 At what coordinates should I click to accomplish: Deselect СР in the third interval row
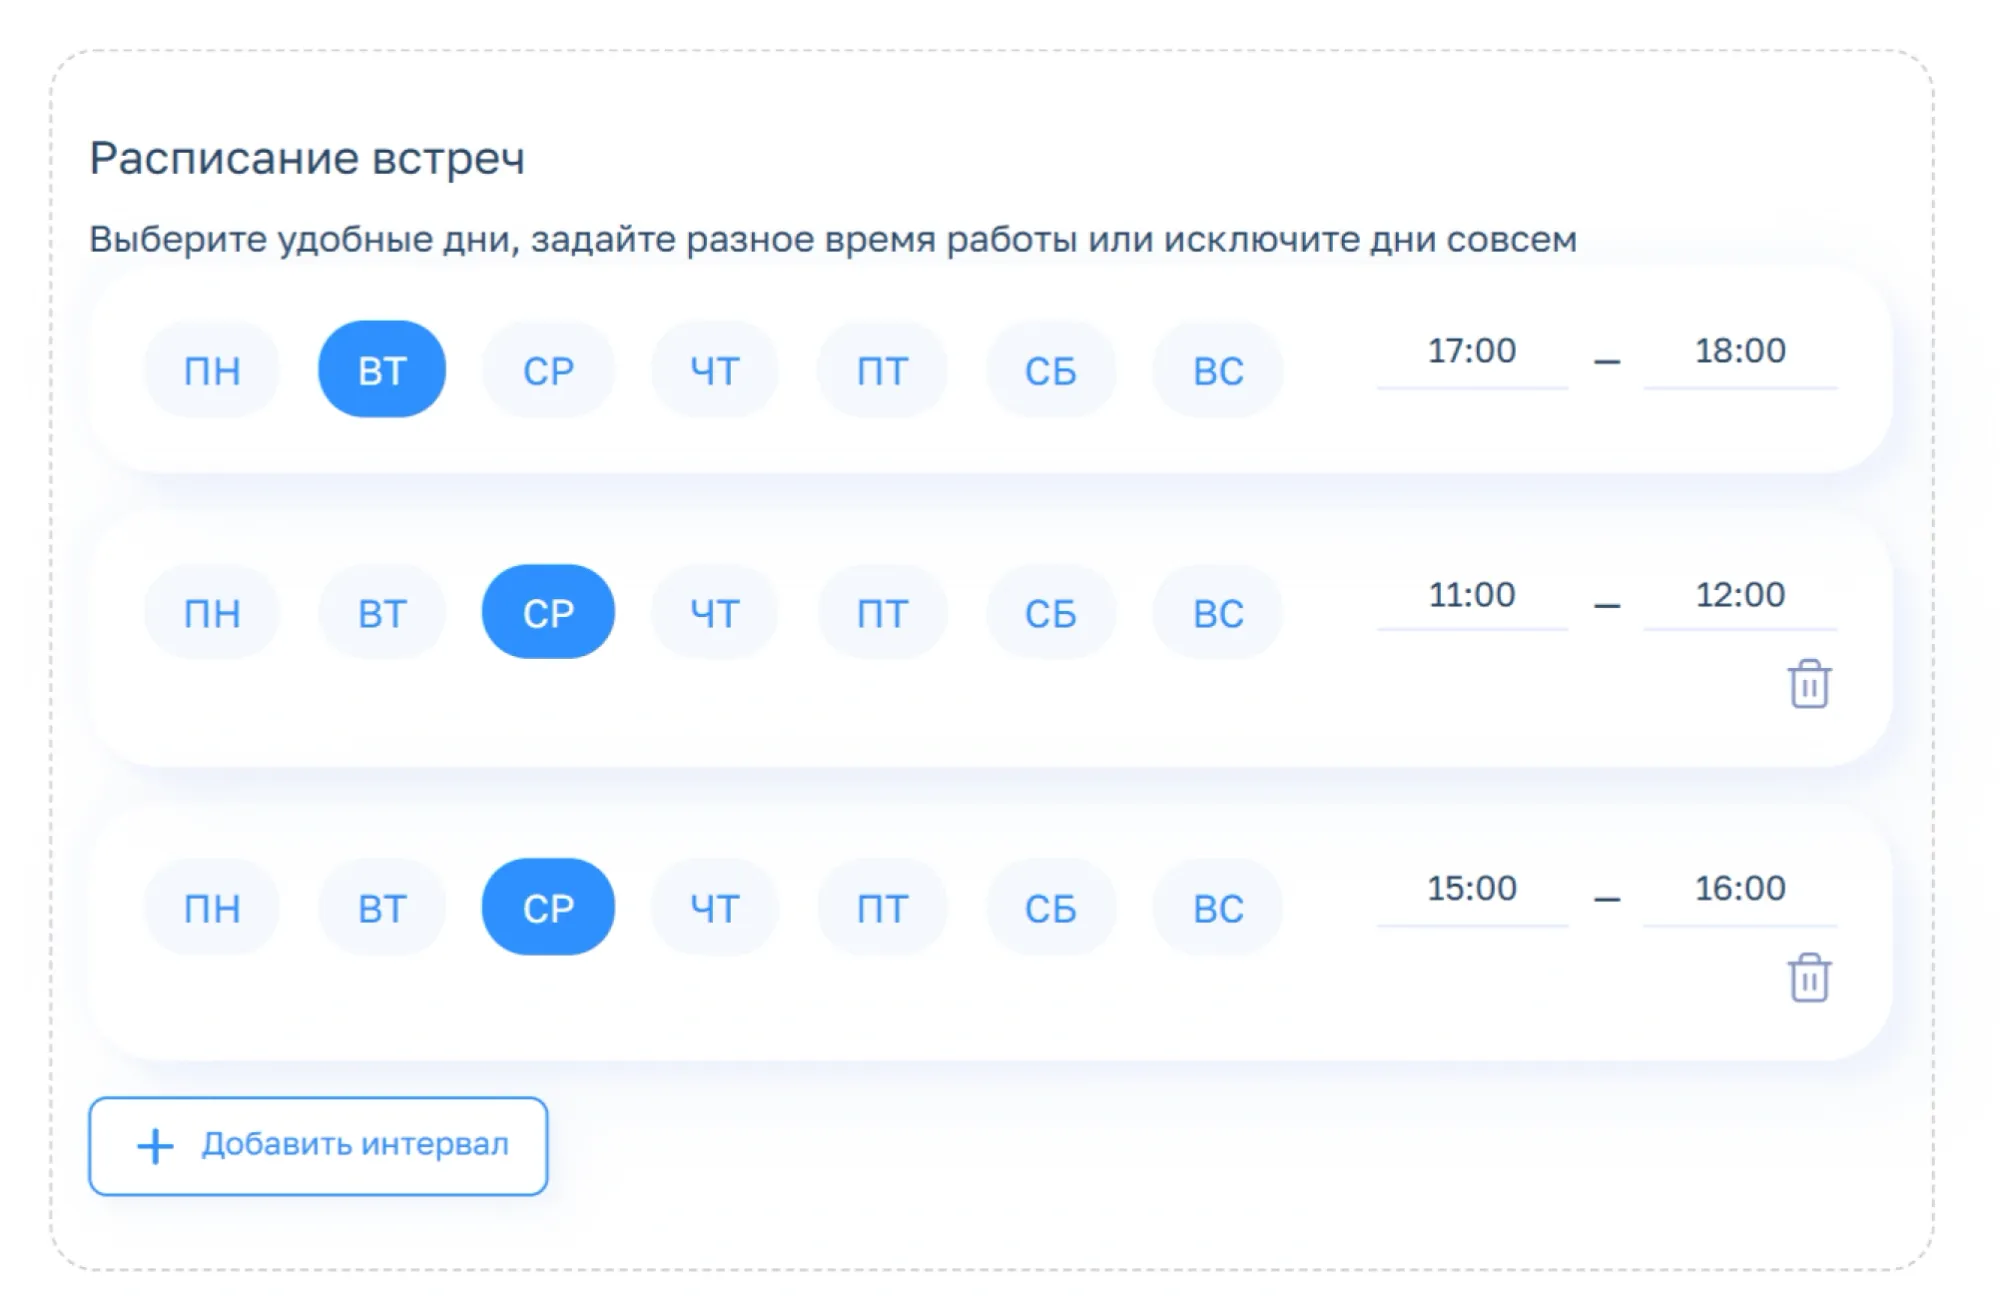(x=548, y=907)
